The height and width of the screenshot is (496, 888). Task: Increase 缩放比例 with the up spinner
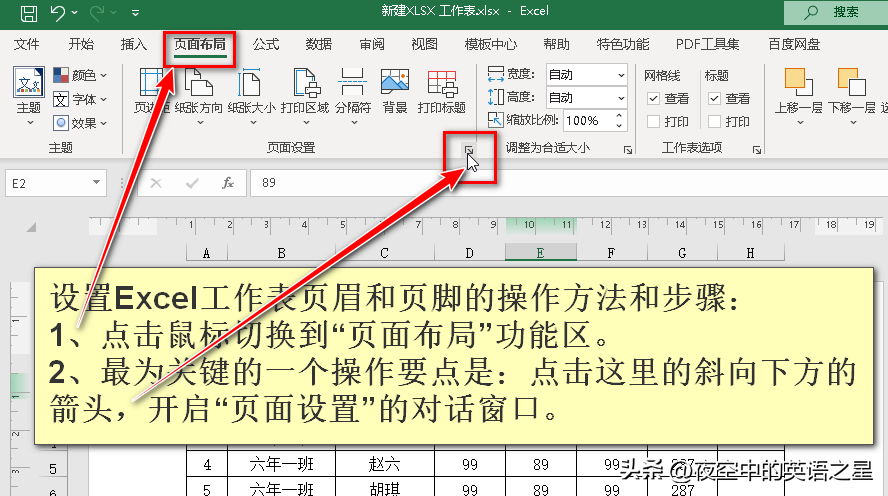[619, 116]
